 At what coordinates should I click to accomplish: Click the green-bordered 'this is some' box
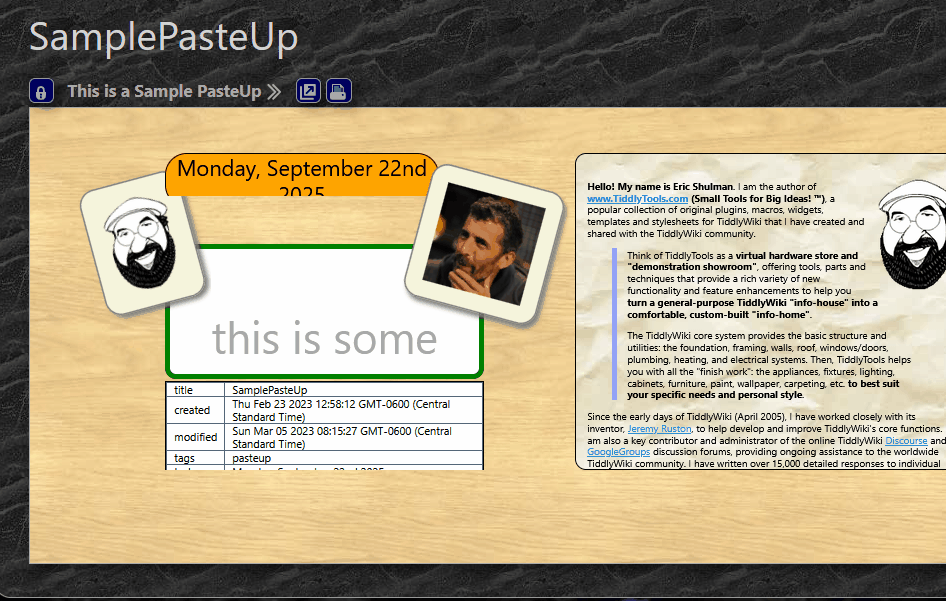(324, 340)
